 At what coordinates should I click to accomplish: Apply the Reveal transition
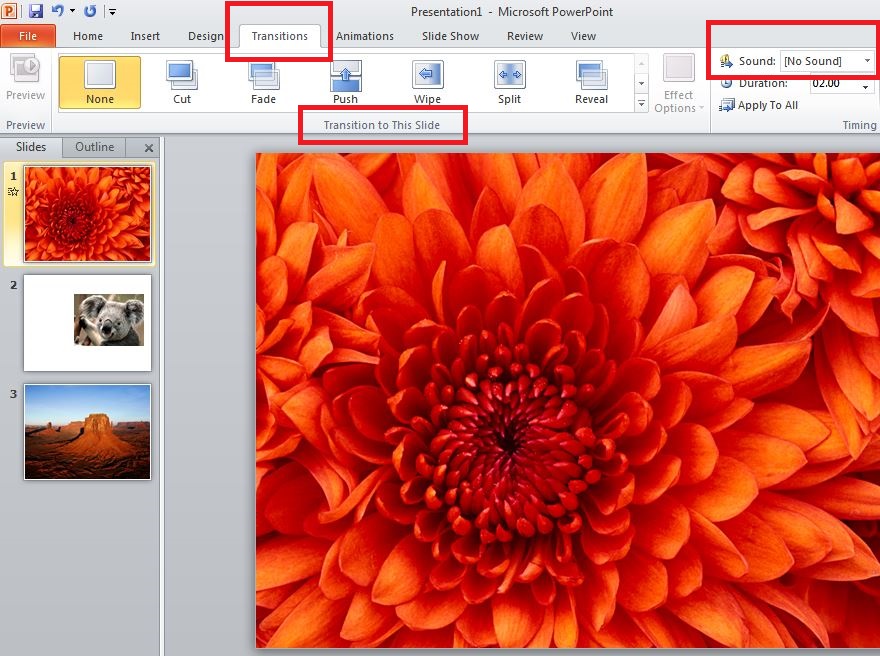pos(591,82)
